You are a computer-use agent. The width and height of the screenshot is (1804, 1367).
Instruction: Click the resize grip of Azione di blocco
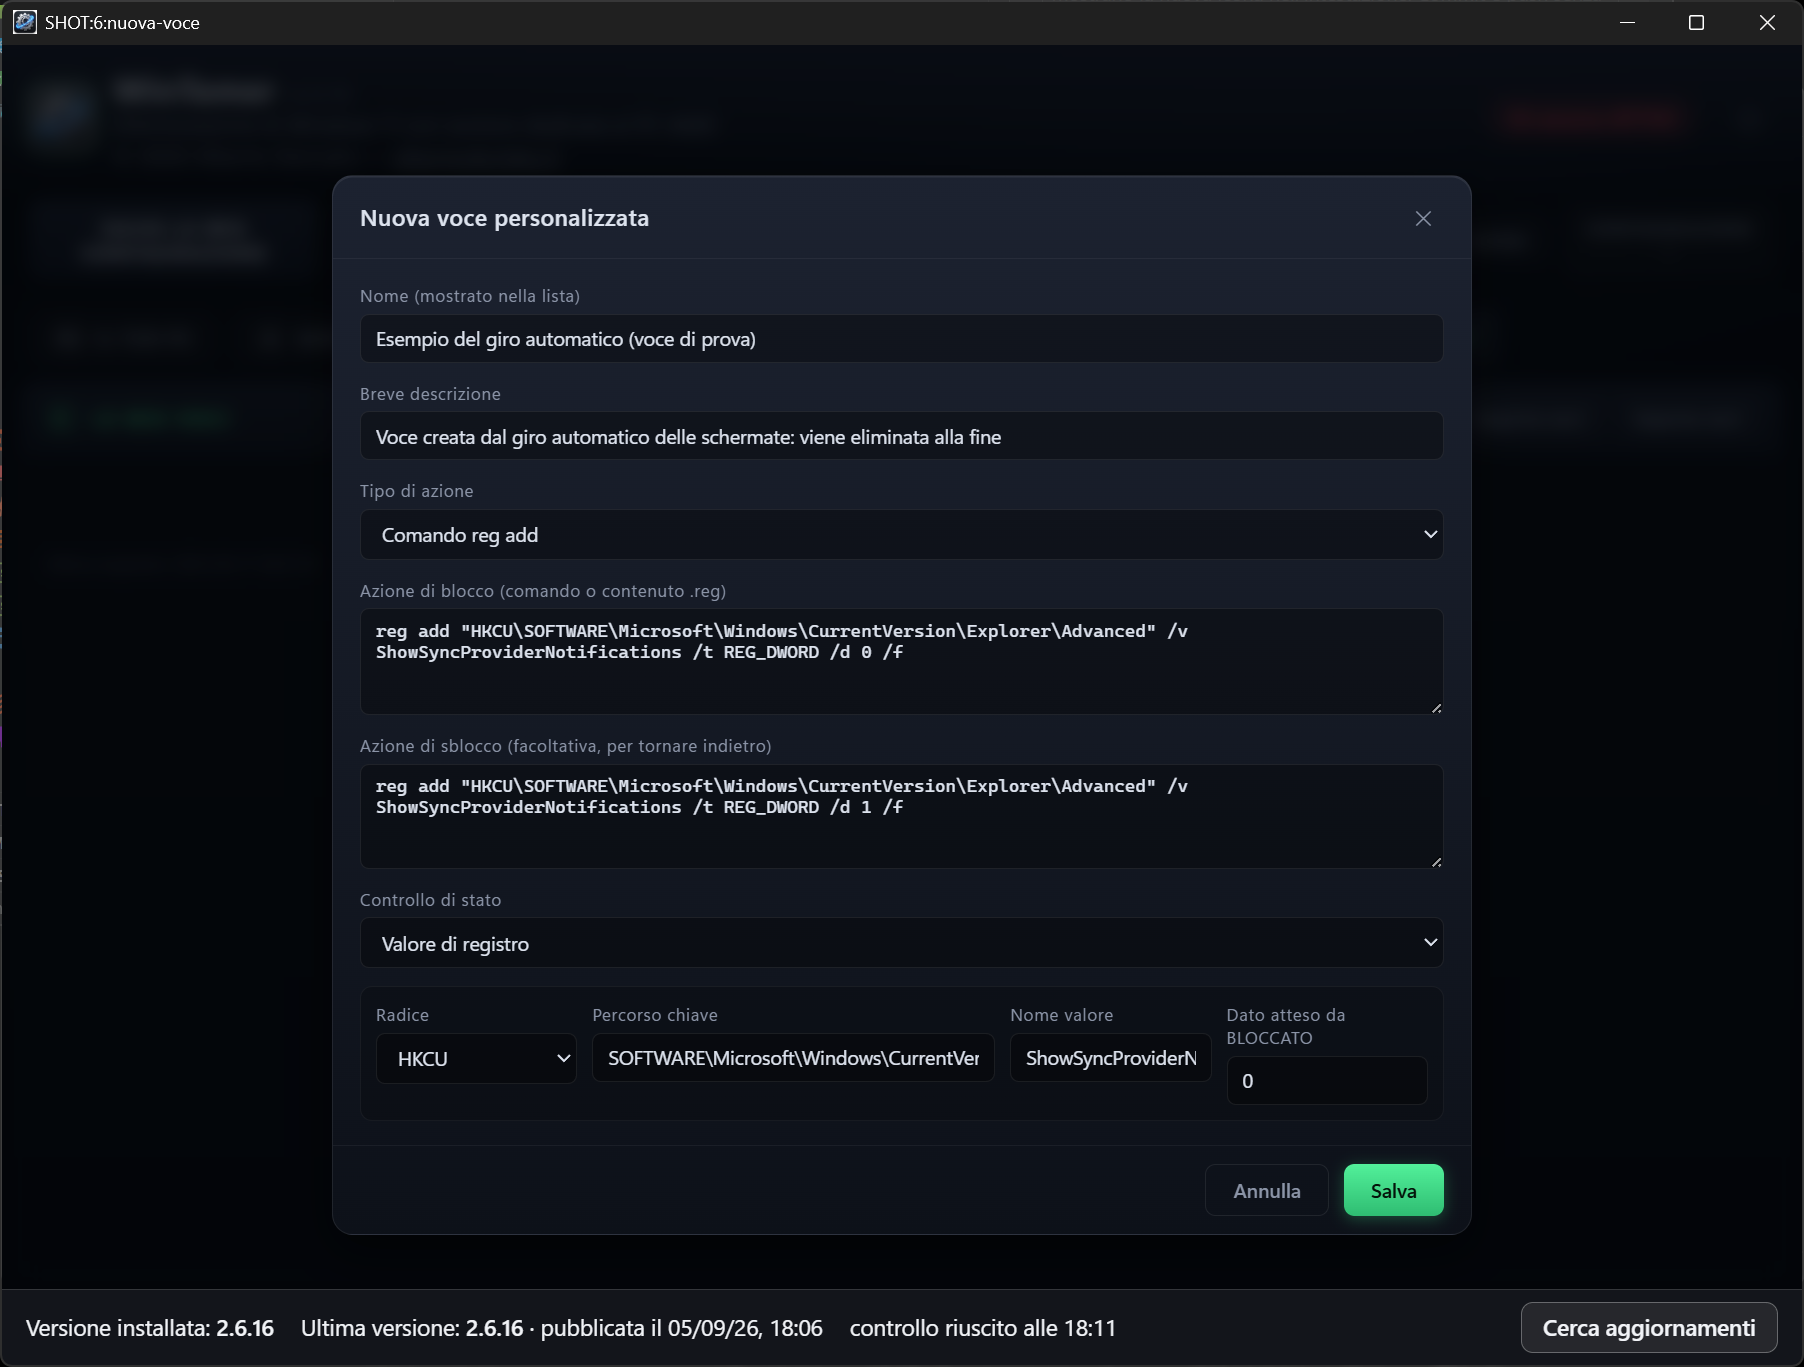[1436, 708]
